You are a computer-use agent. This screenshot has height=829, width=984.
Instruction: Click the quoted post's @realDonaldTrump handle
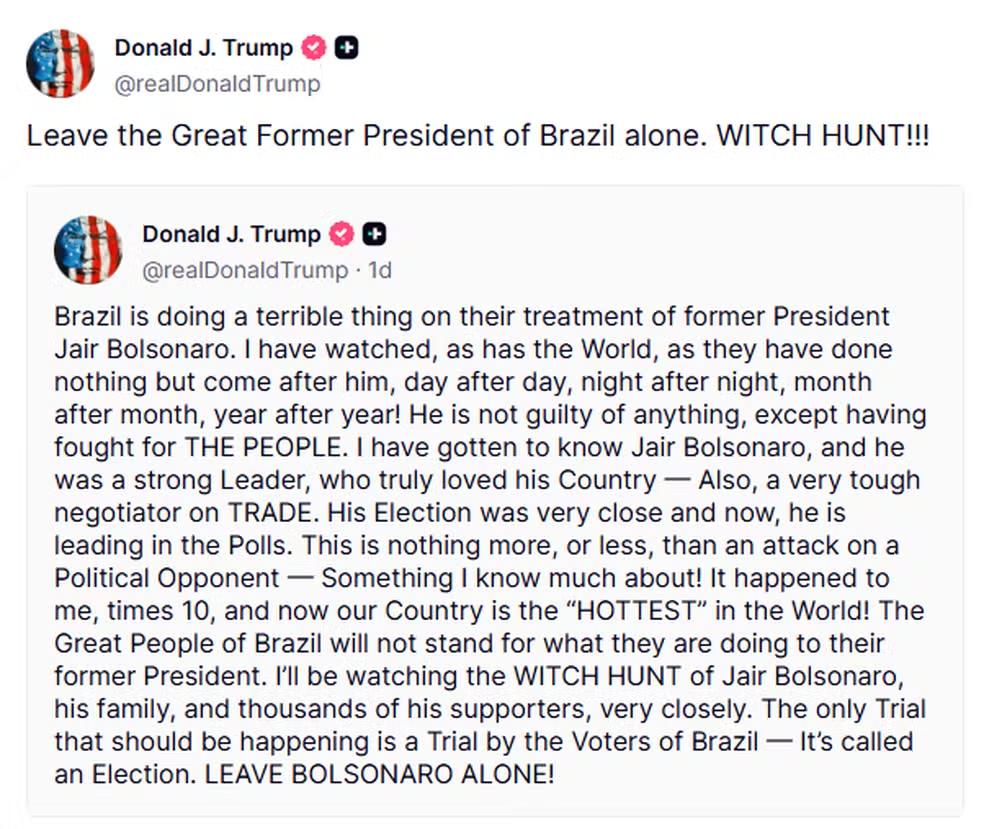tap(245, 270)
